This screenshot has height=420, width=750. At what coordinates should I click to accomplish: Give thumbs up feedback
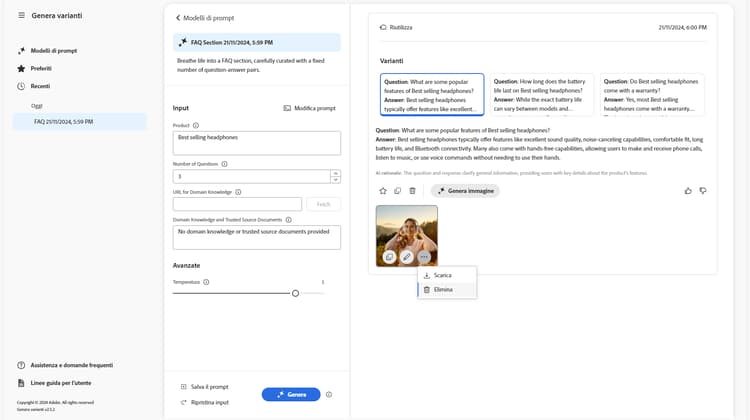pos(688,191)
